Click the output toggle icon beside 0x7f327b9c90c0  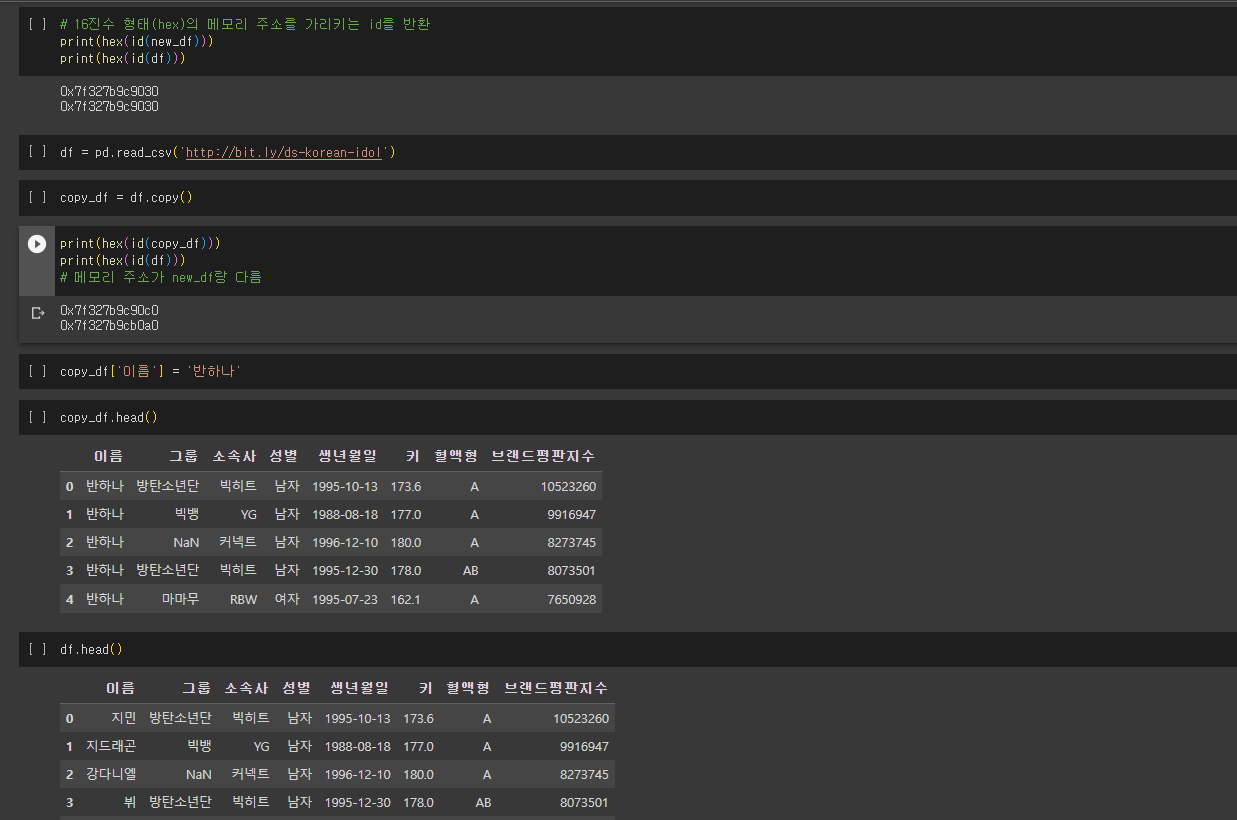coord(38,313)
